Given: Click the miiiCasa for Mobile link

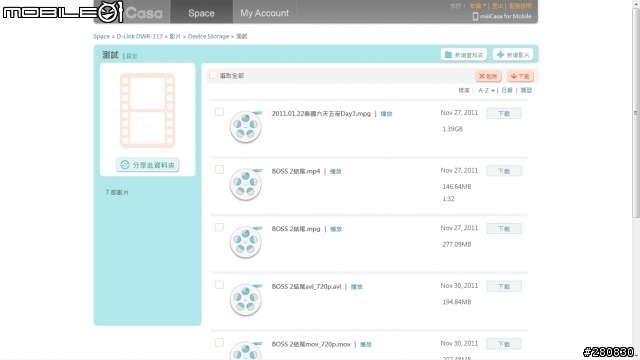Looking at the screenshot, I should (505, 16).
